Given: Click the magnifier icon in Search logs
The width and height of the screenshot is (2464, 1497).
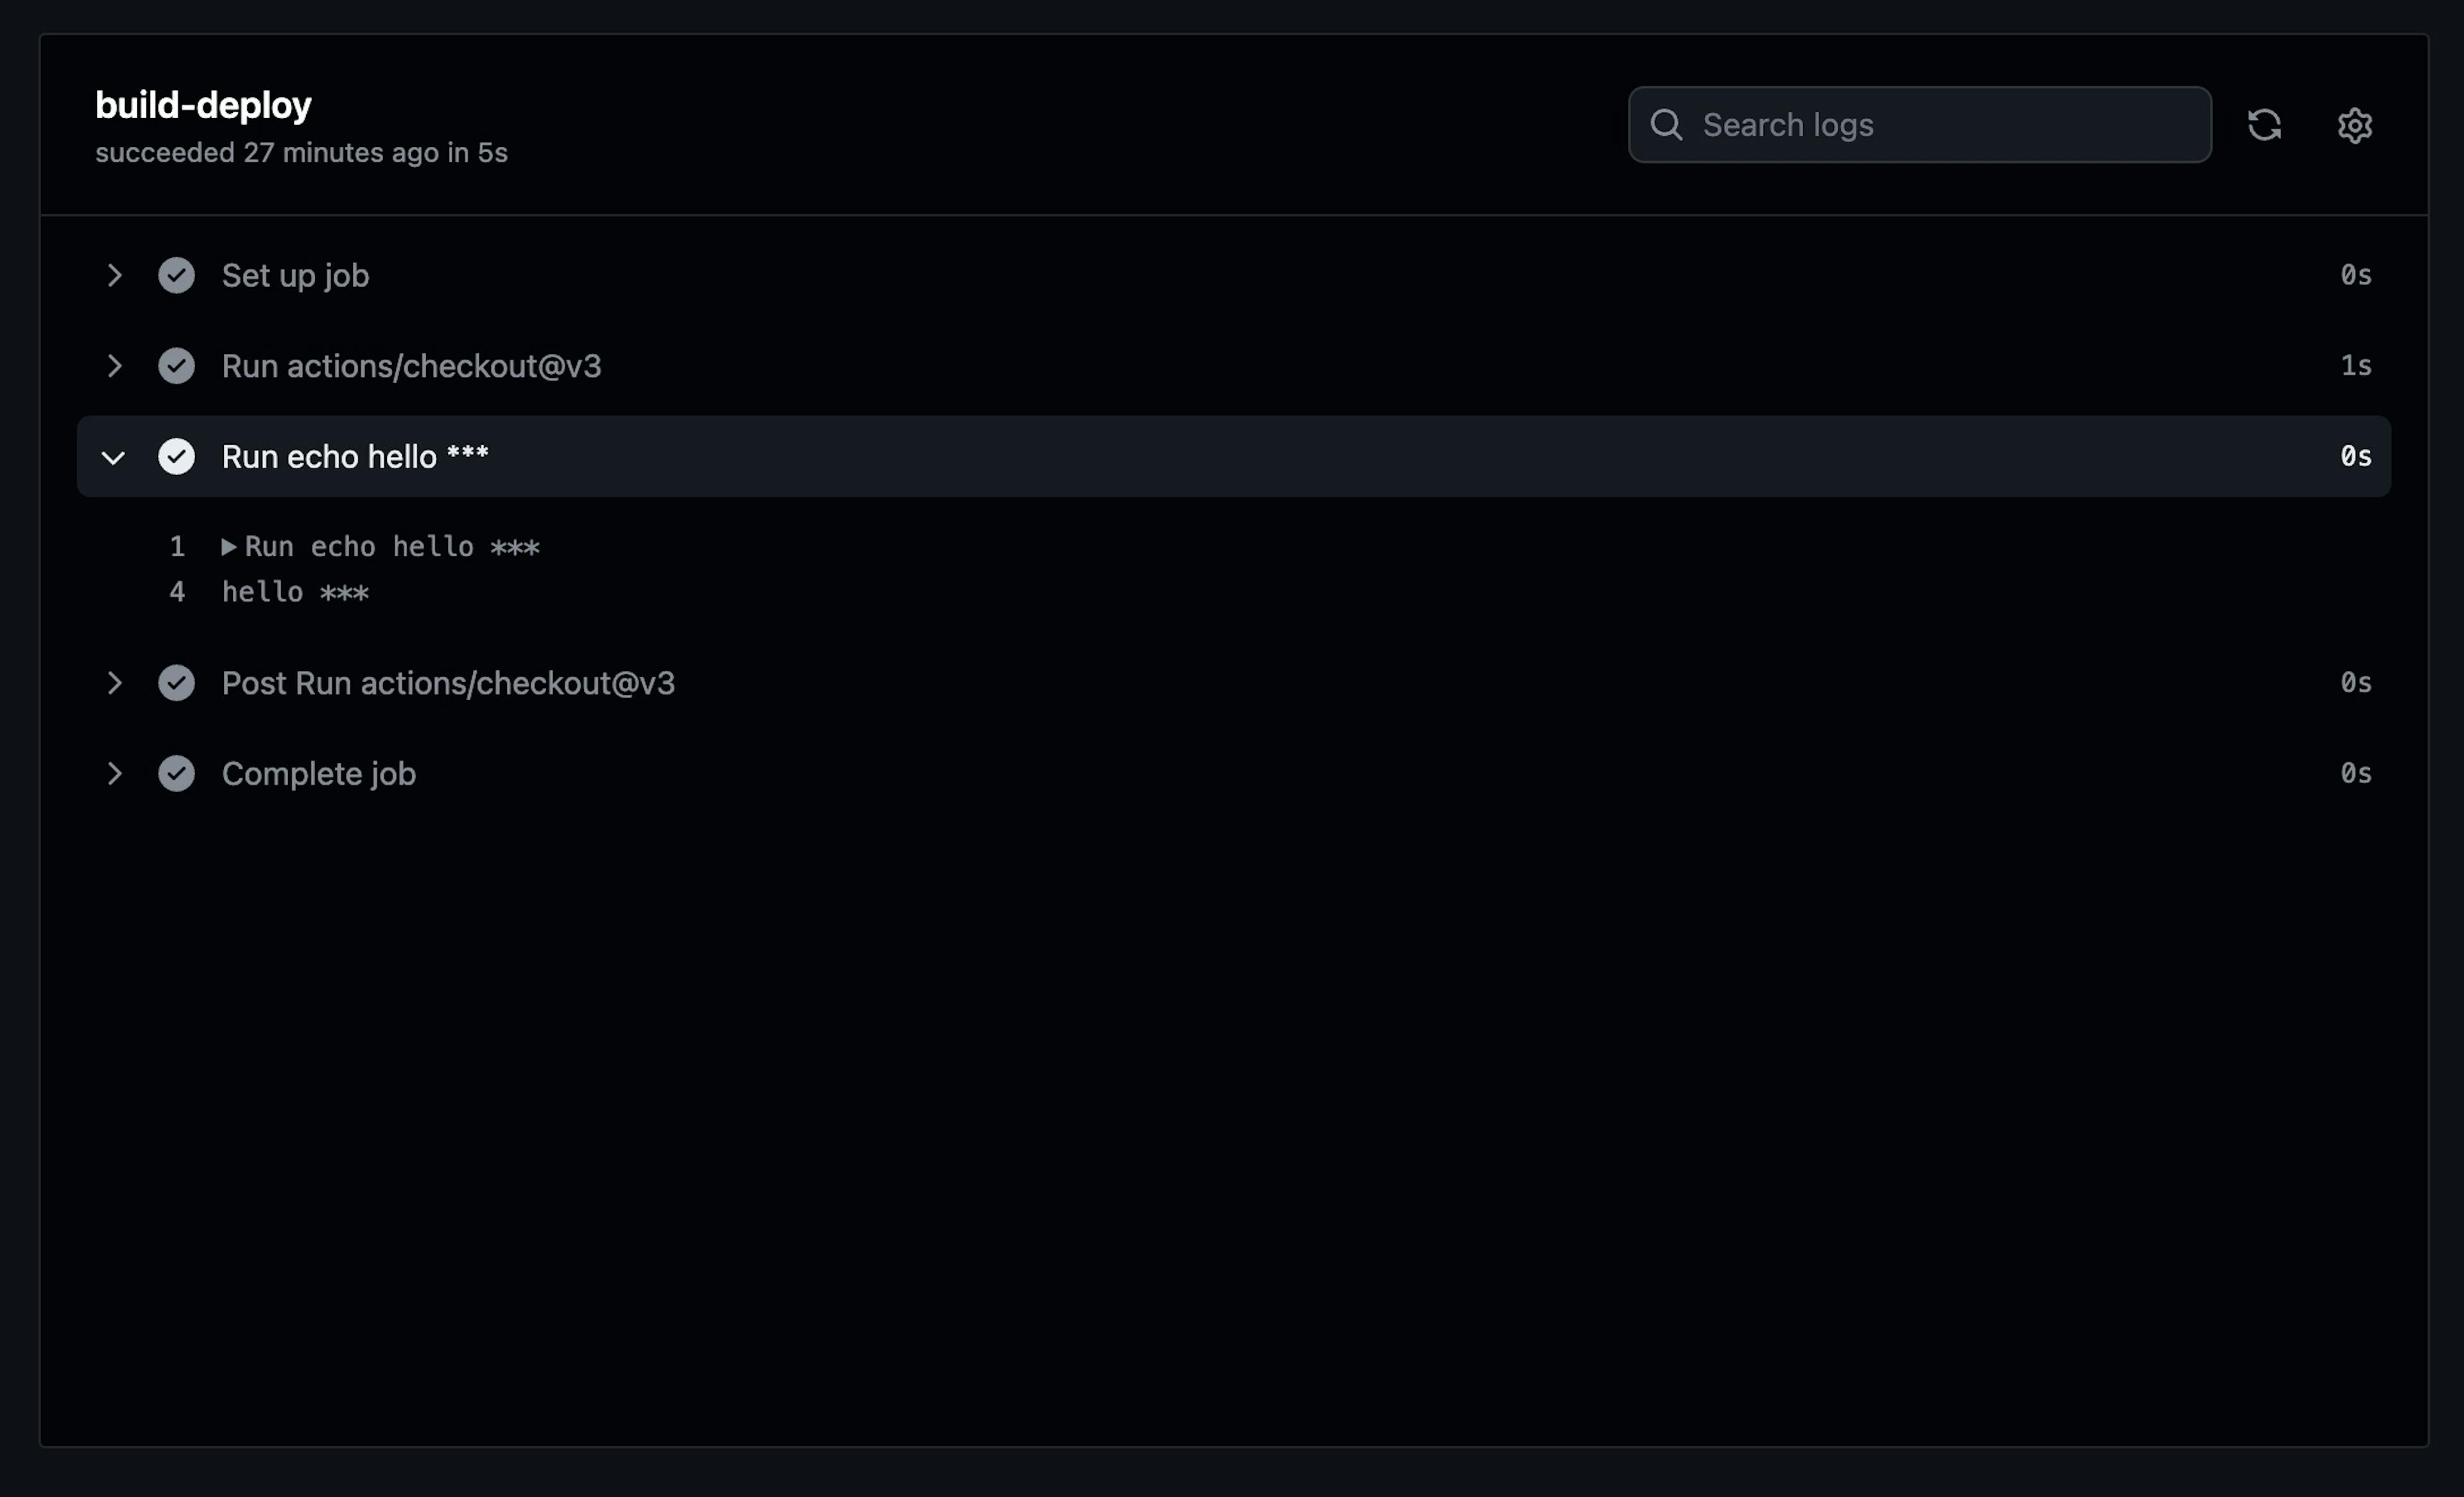Looking at the screenshot, I should [x=1666, y=125].
